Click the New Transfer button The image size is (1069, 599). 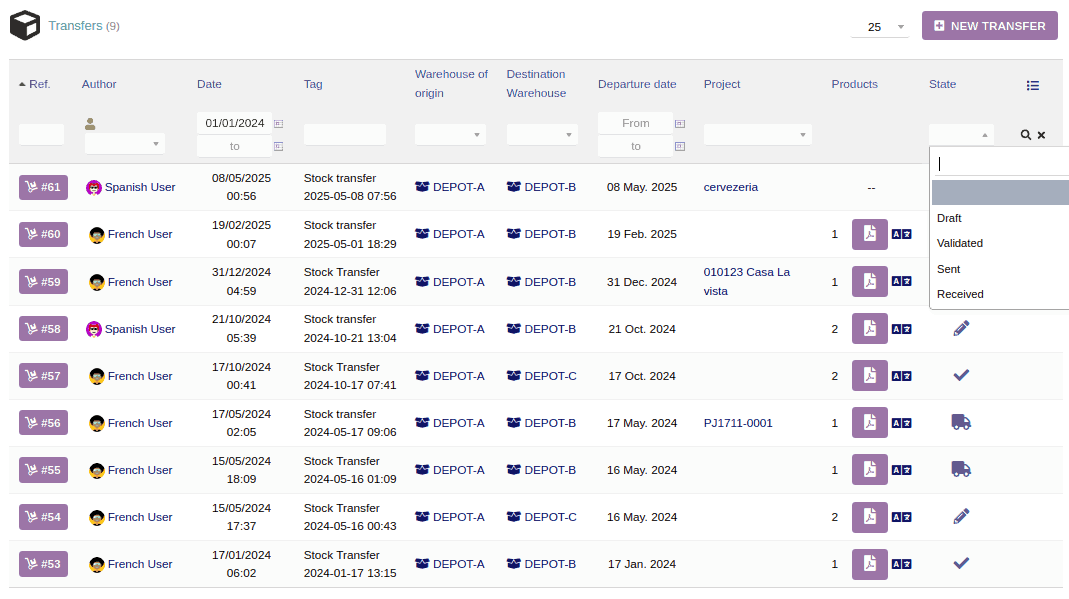point(989,26)
